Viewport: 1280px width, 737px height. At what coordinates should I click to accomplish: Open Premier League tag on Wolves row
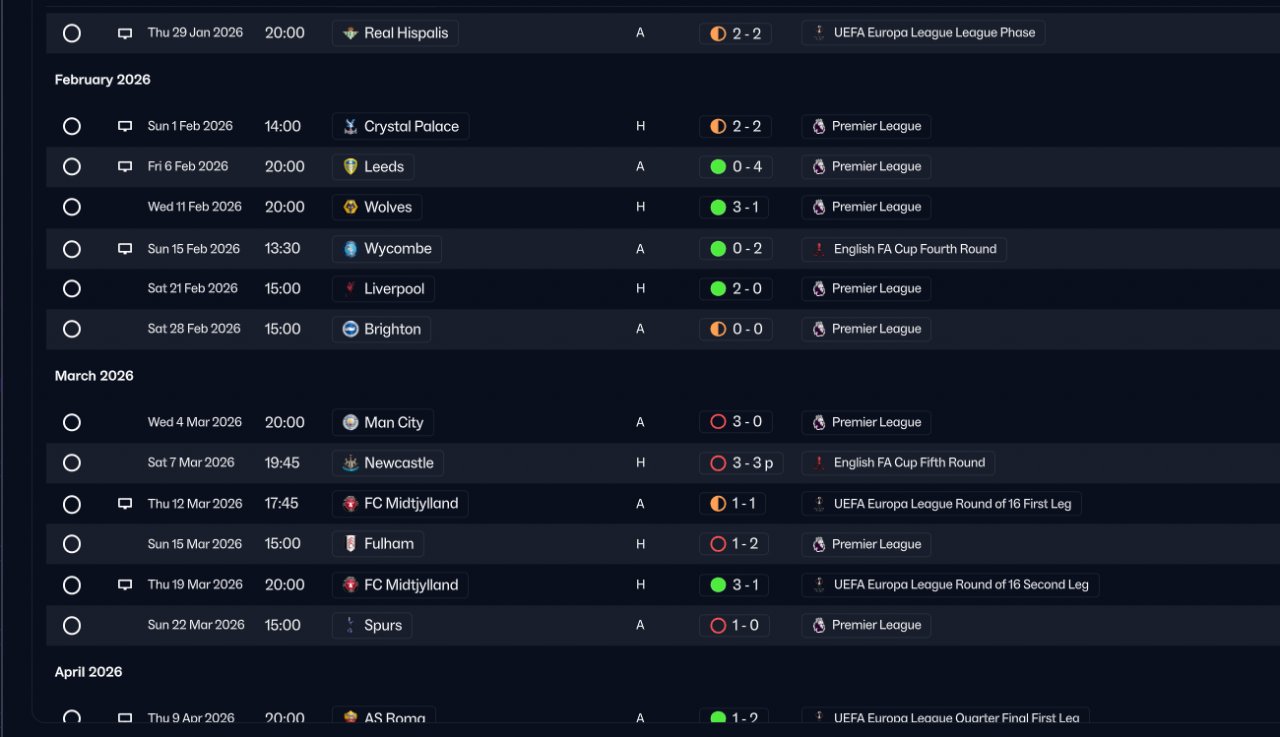pos(866,208)
